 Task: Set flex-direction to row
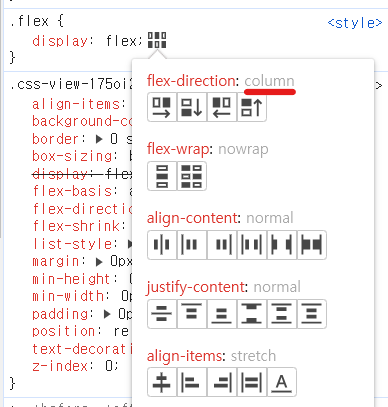(162, 107)
